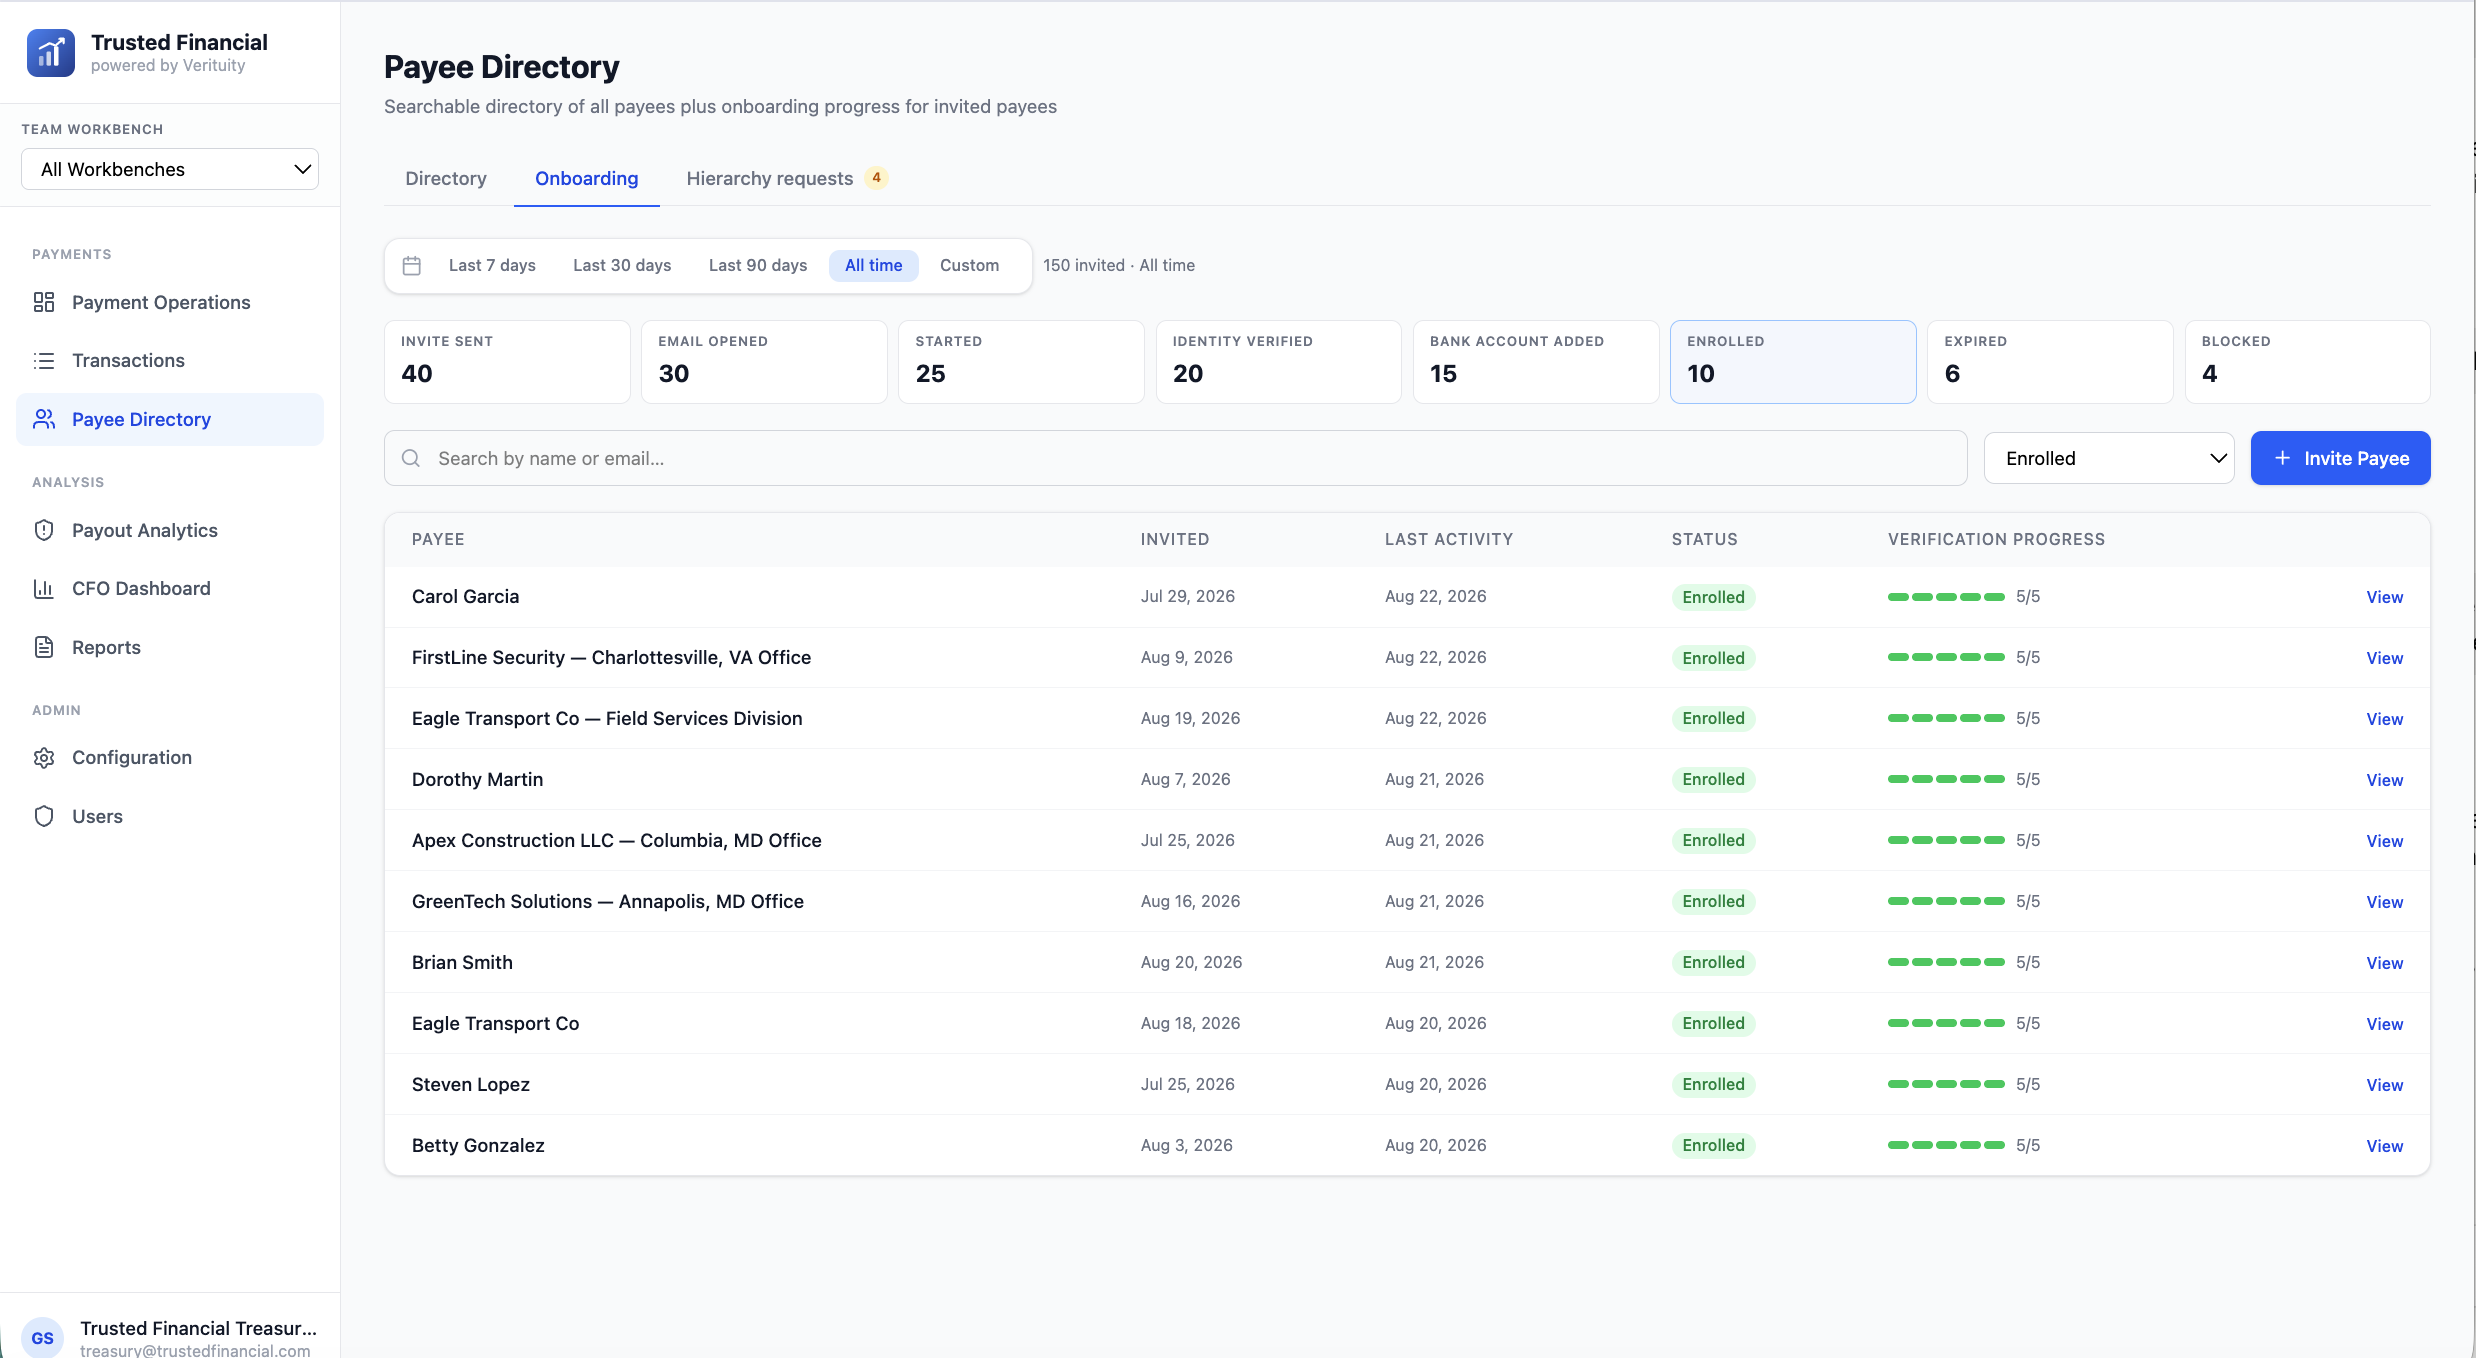Select Last 90 days range

(x=758, y=265)
